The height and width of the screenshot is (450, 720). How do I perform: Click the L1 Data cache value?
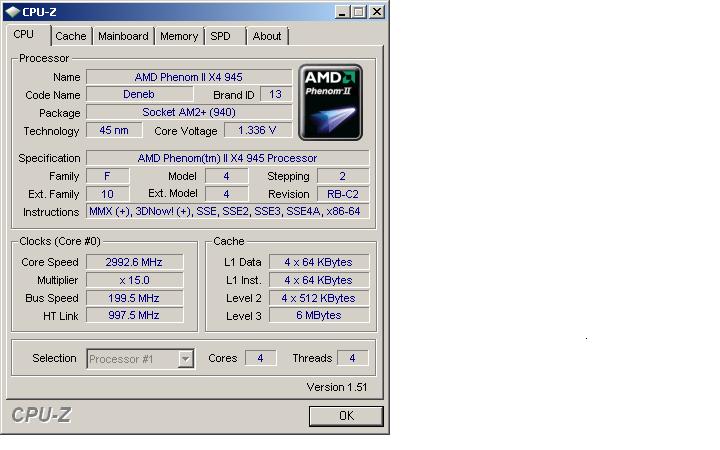319,262
